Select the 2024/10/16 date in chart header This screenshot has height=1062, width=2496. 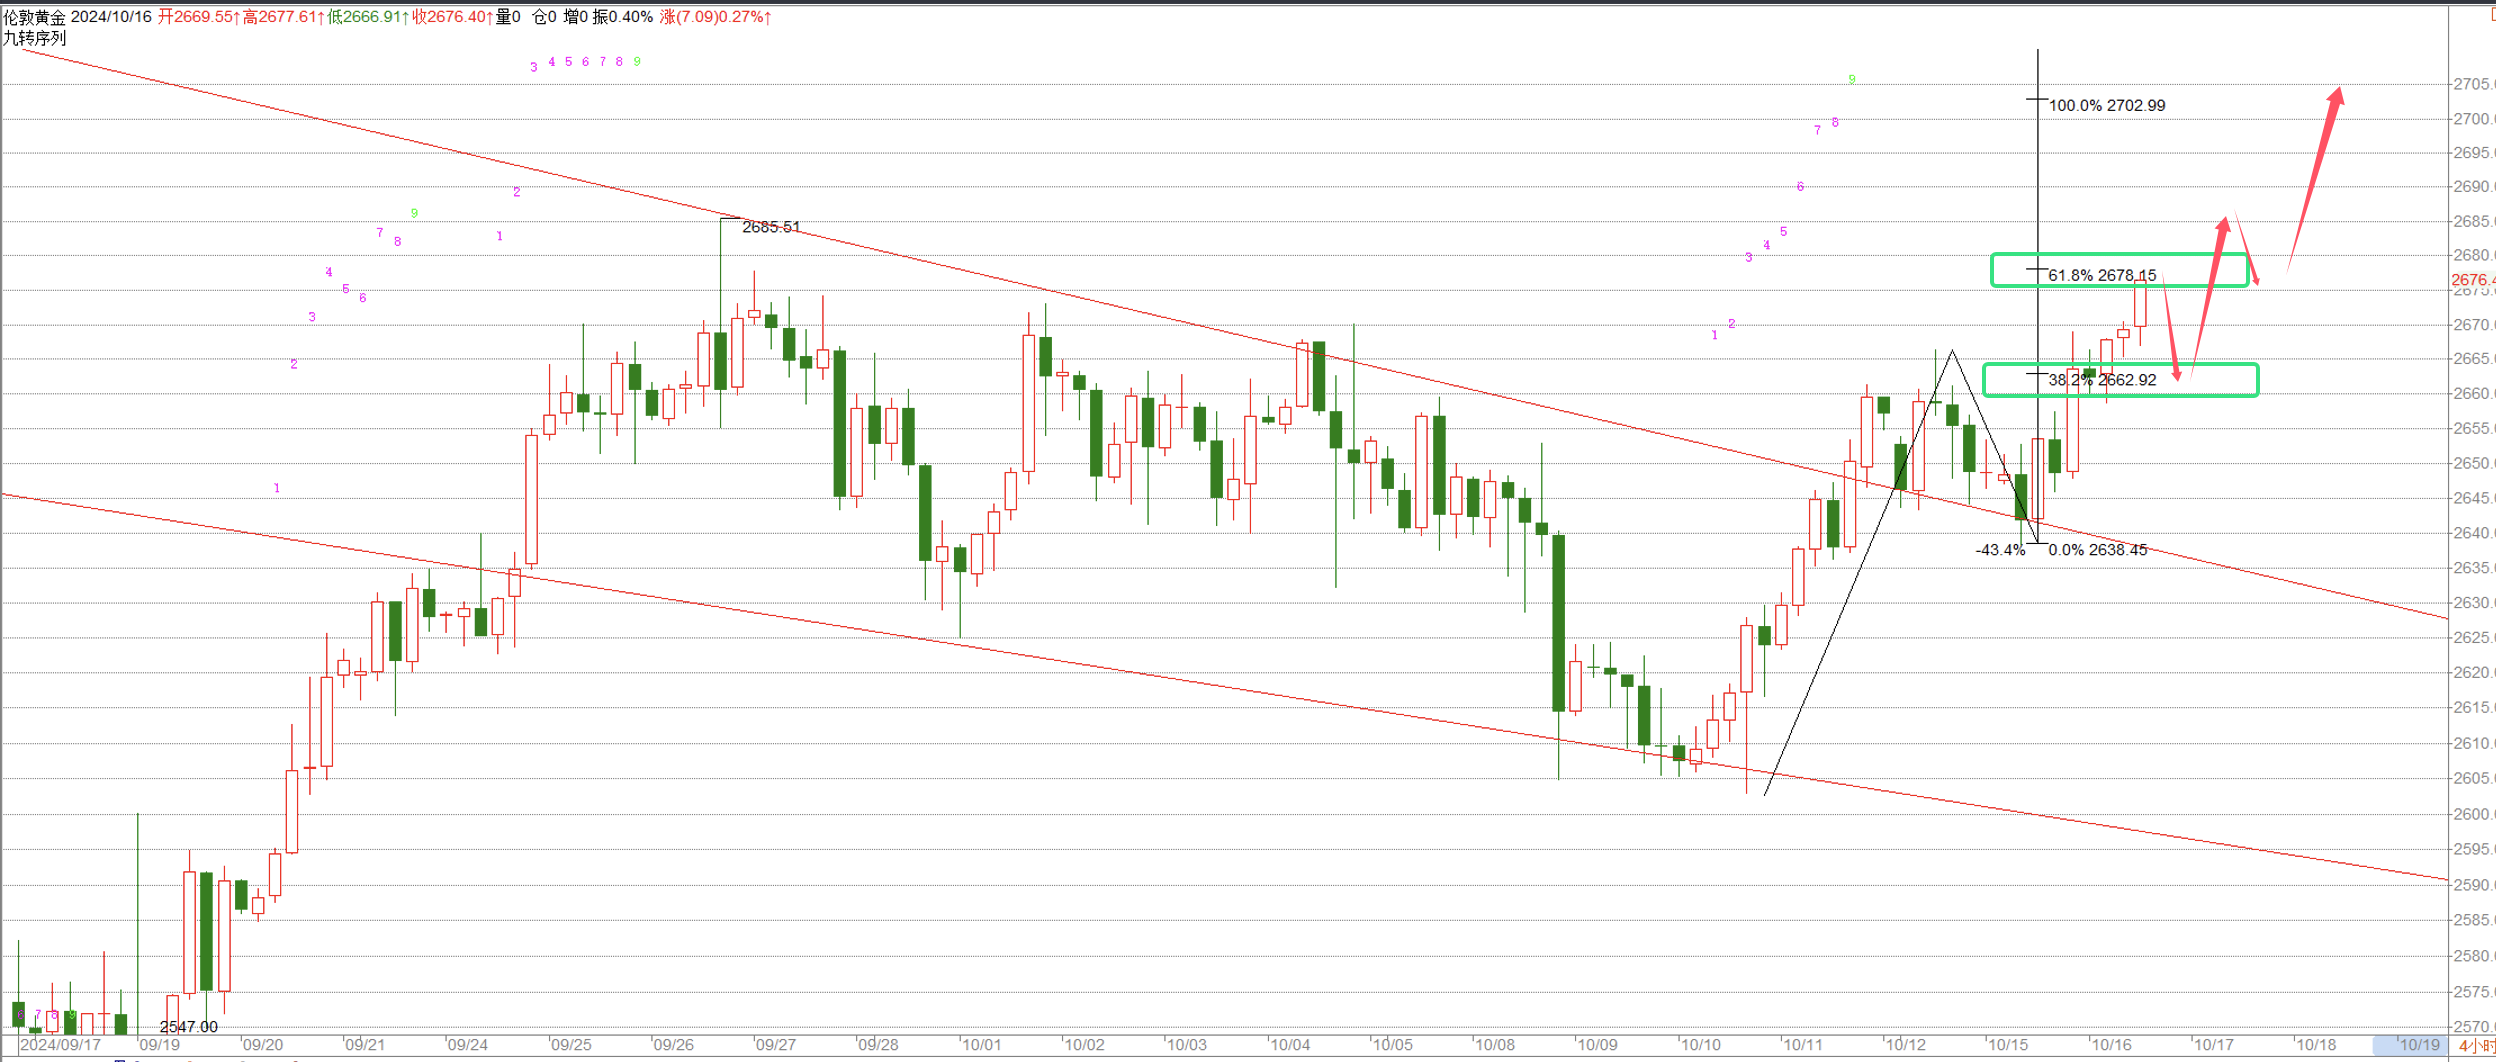(111, 17)
